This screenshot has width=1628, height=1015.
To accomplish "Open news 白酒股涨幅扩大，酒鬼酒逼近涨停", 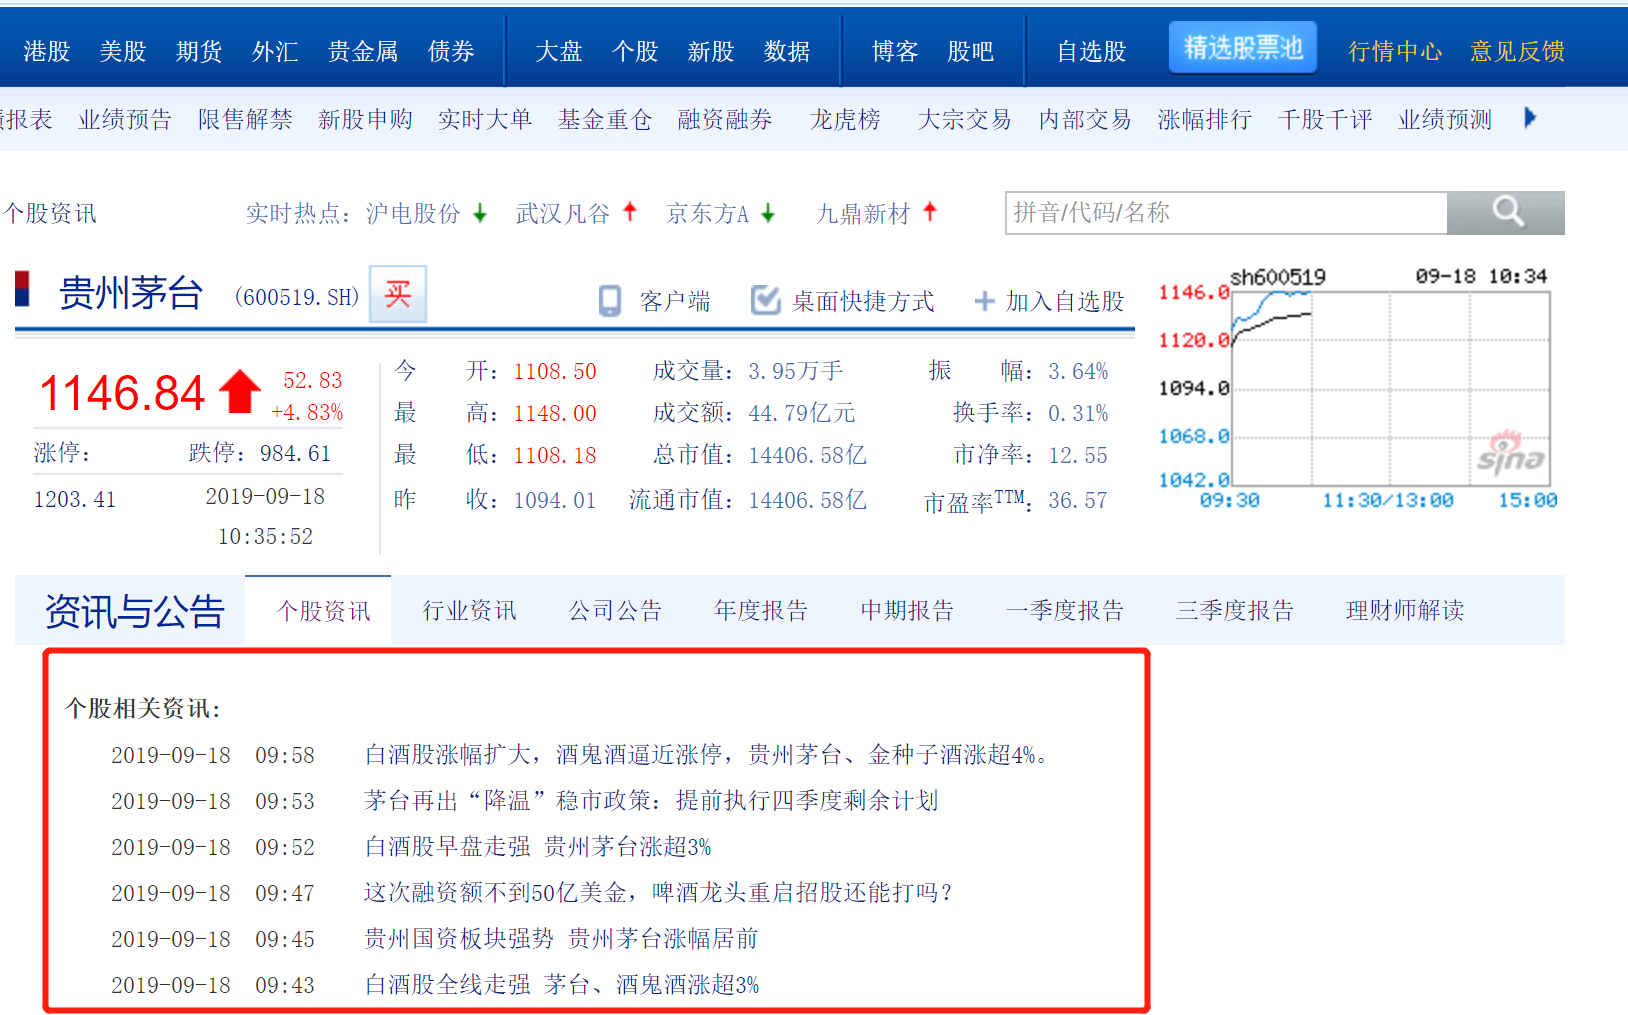I will click(706, 755).
